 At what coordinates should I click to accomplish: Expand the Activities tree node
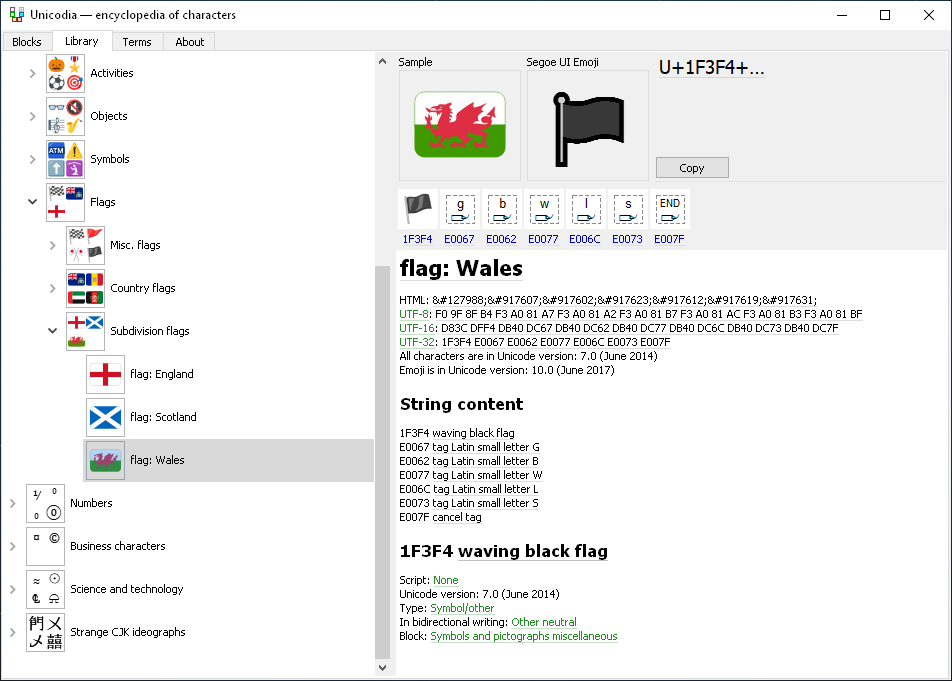coord(33,73)
